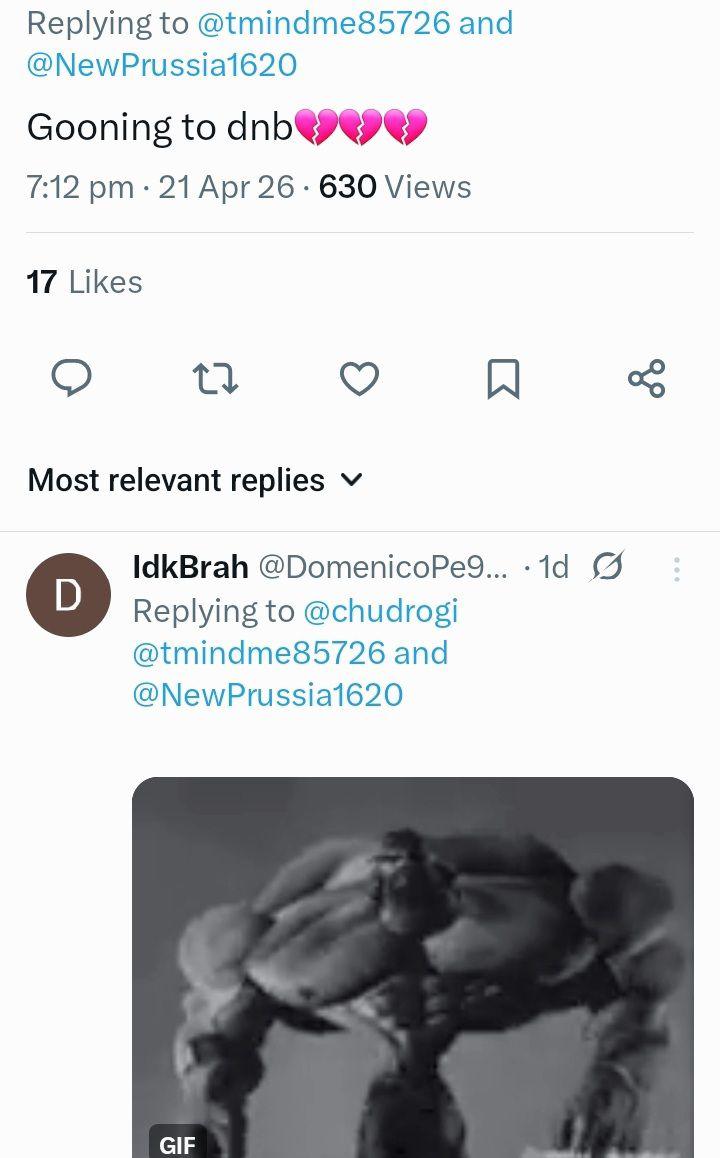720x1158 pixels.
Task: Like the tweet with the heart icon
Action: [x=359, y=378]
